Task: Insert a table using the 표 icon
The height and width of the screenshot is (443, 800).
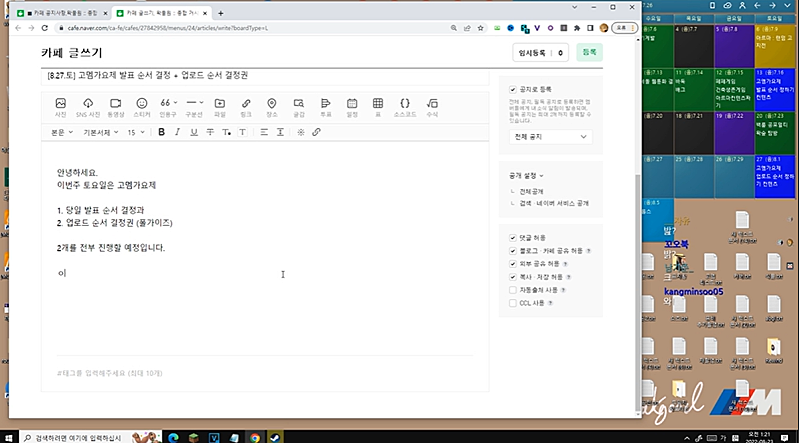Action: coord(378,108)
